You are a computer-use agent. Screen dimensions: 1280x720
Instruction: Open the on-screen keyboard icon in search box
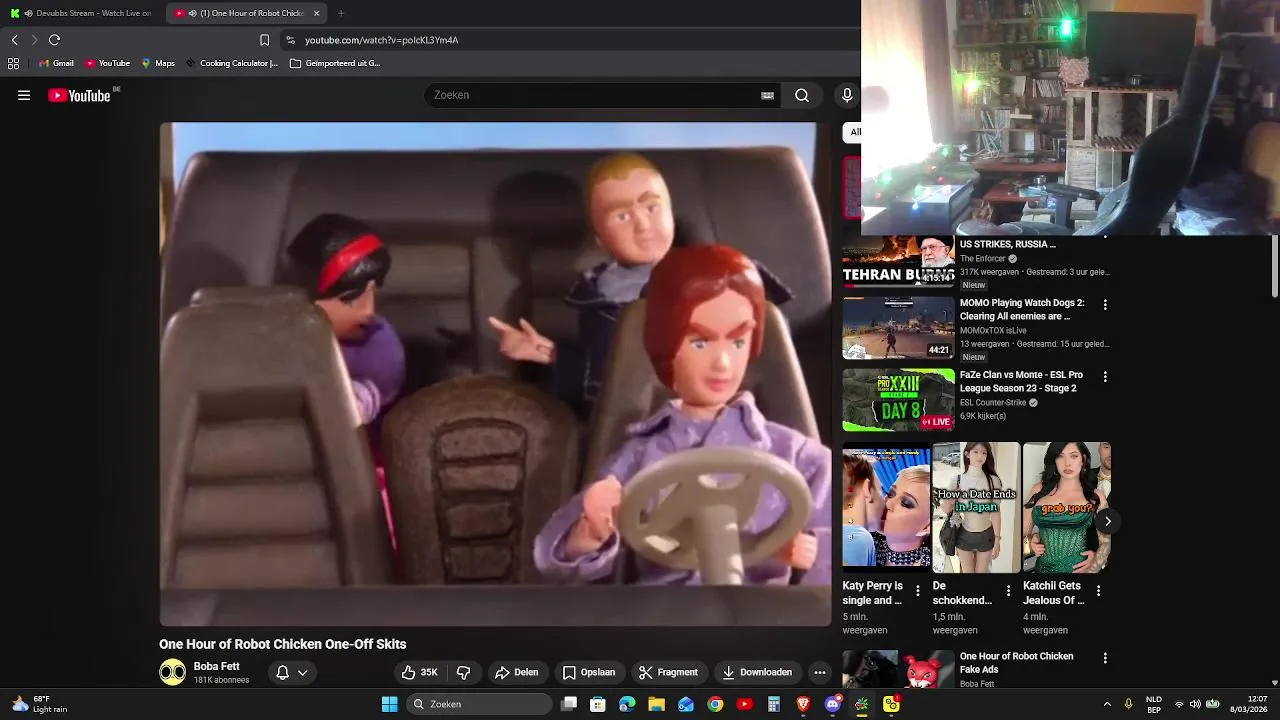pos(767,96)
